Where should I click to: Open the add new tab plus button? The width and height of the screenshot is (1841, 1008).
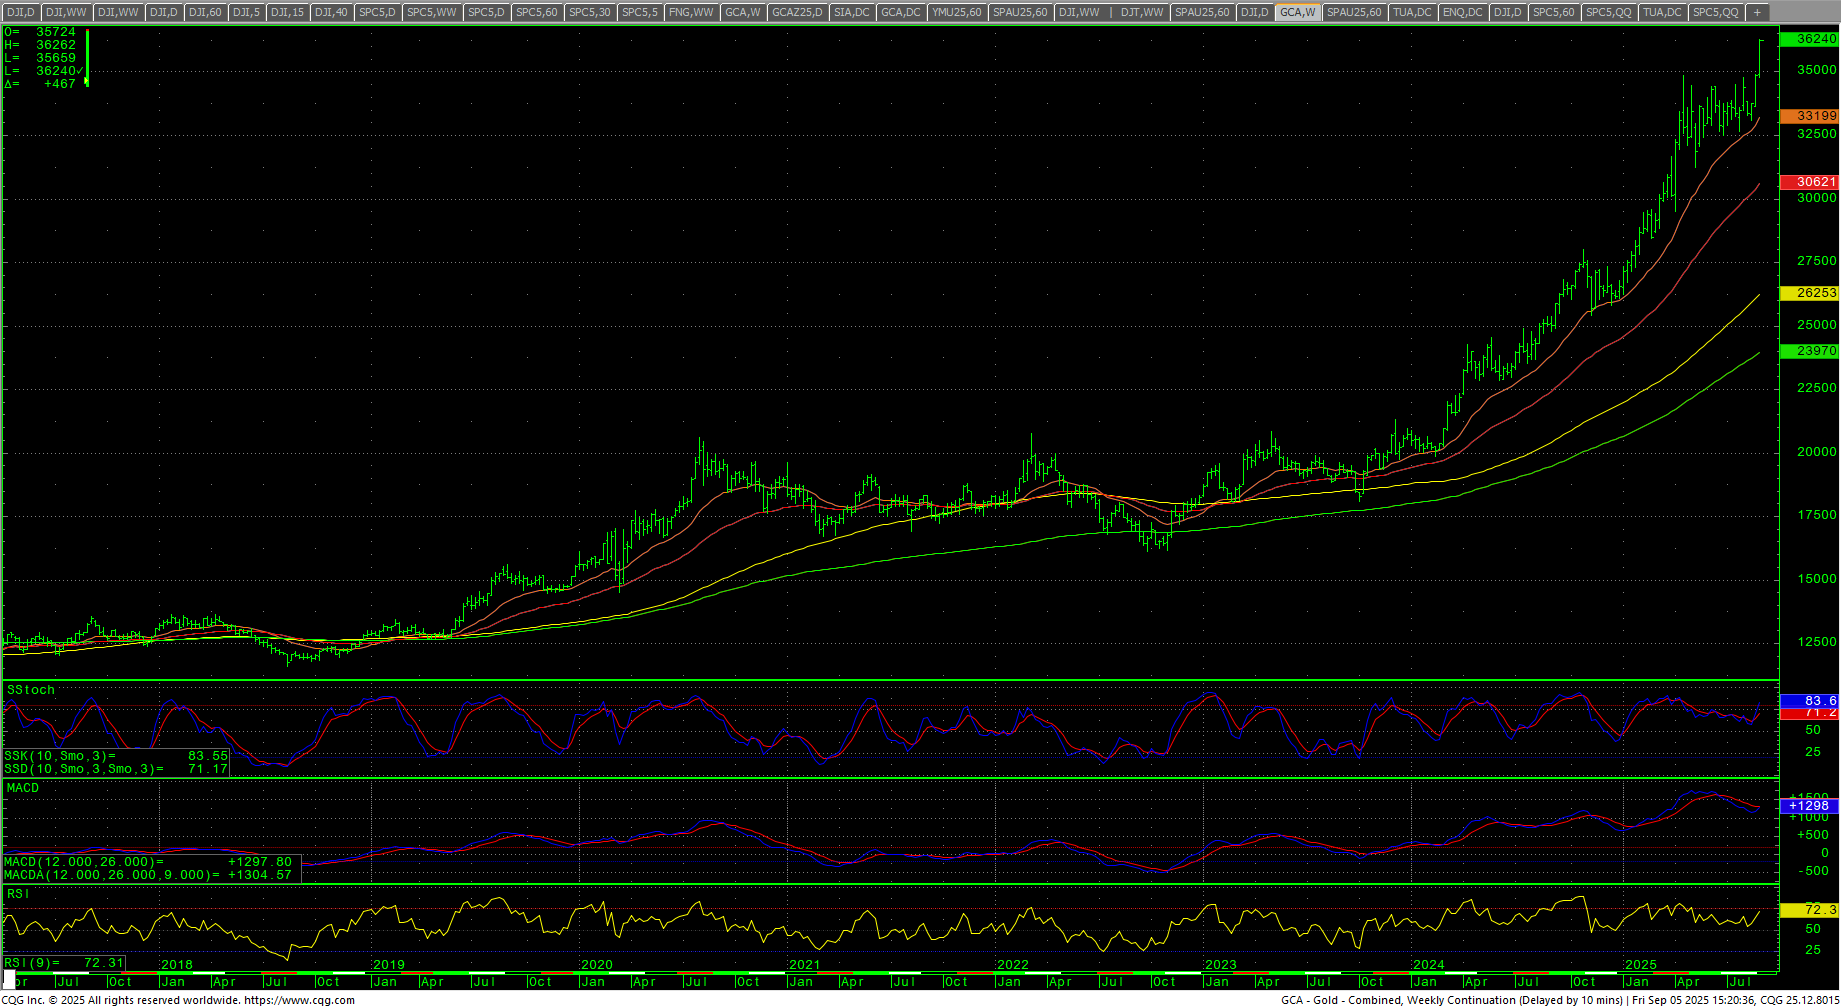click(x=1757, y=12)
